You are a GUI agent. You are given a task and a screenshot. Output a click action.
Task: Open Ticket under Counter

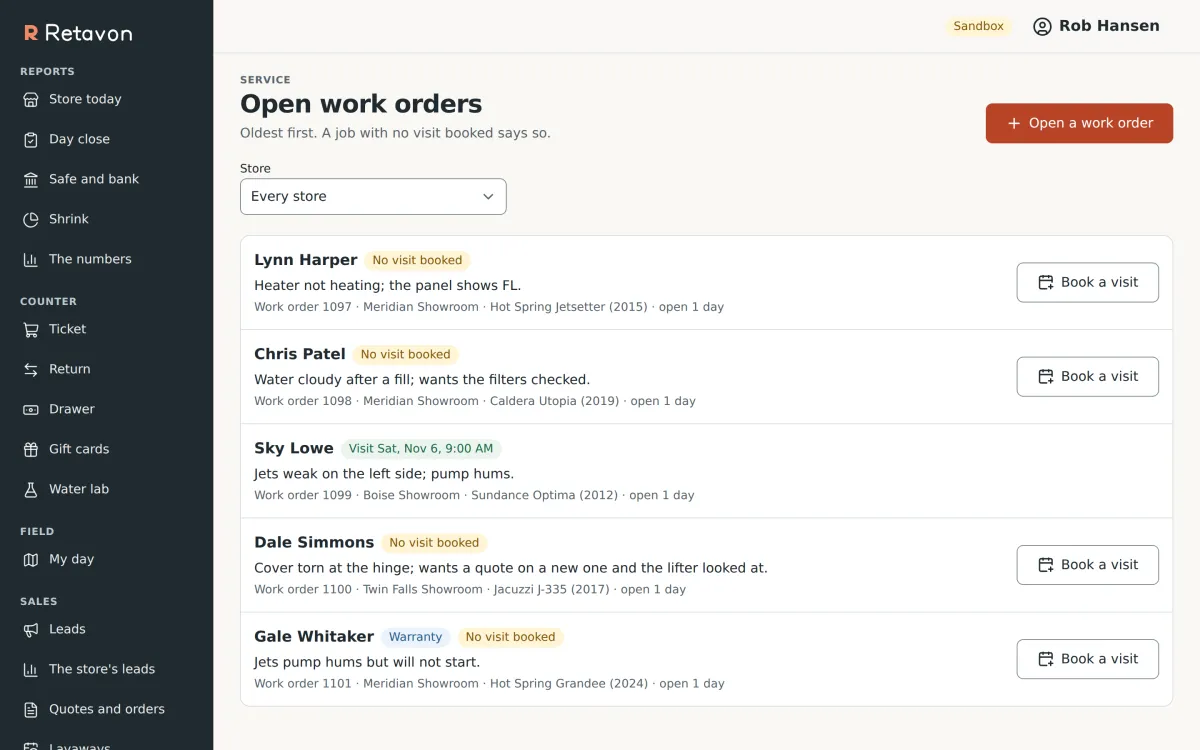[106, 329]
